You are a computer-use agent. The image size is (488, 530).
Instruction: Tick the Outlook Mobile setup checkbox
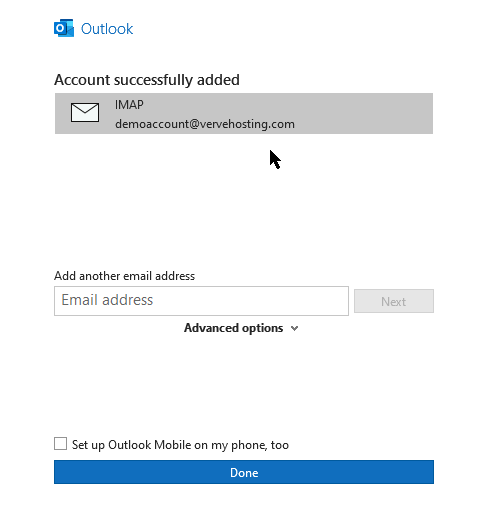click(60, 444)
